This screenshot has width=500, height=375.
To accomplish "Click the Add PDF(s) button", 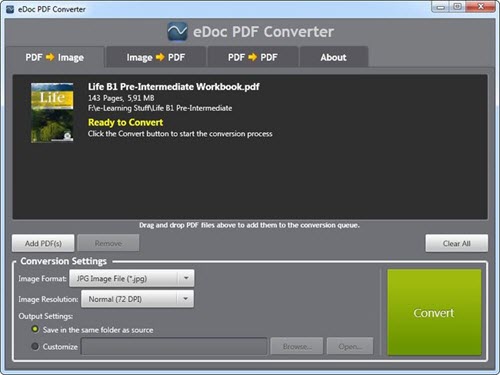I will 43,243.
